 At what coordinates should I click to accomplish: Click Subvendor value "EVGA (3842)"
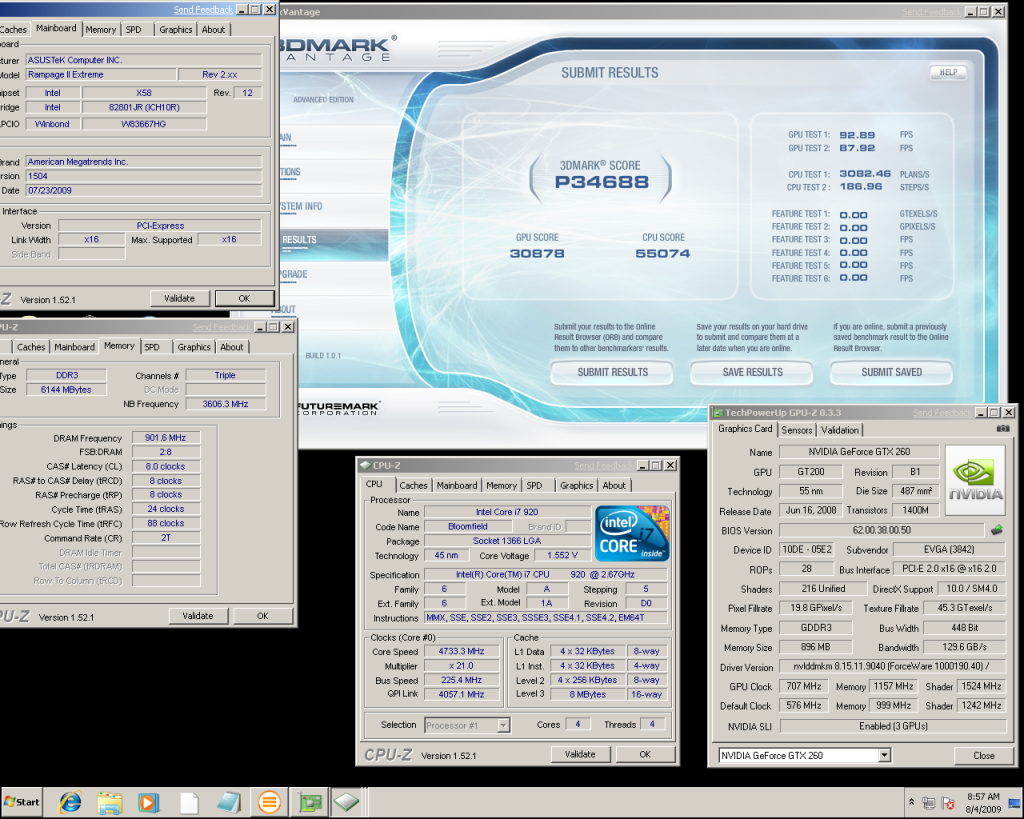pyautogui.click(x=949, y=549)
